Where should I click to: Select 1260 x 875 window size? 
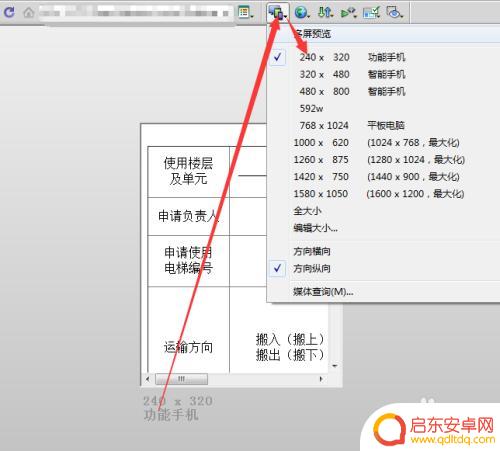(x=383, y=160)
